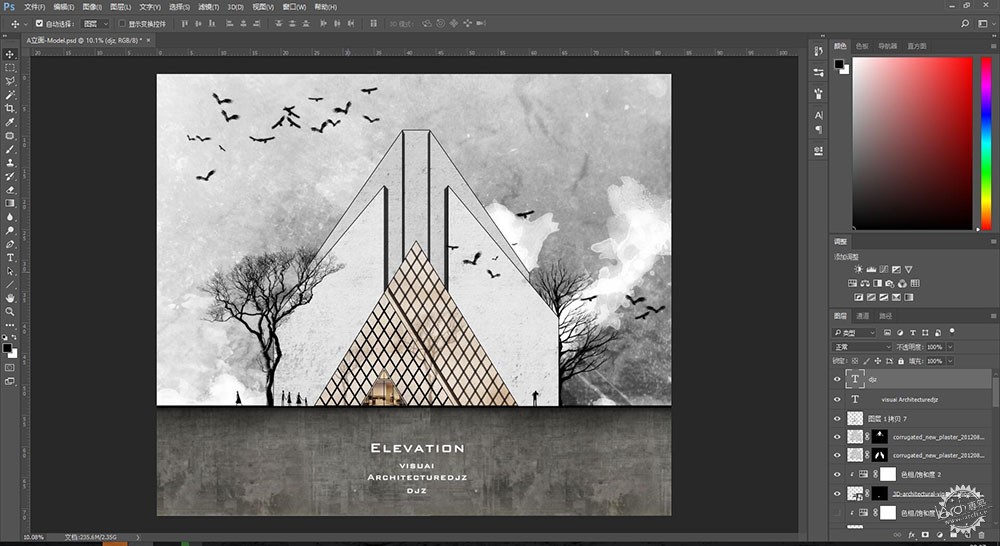Open the 文件(F) menu

point(34,7)
